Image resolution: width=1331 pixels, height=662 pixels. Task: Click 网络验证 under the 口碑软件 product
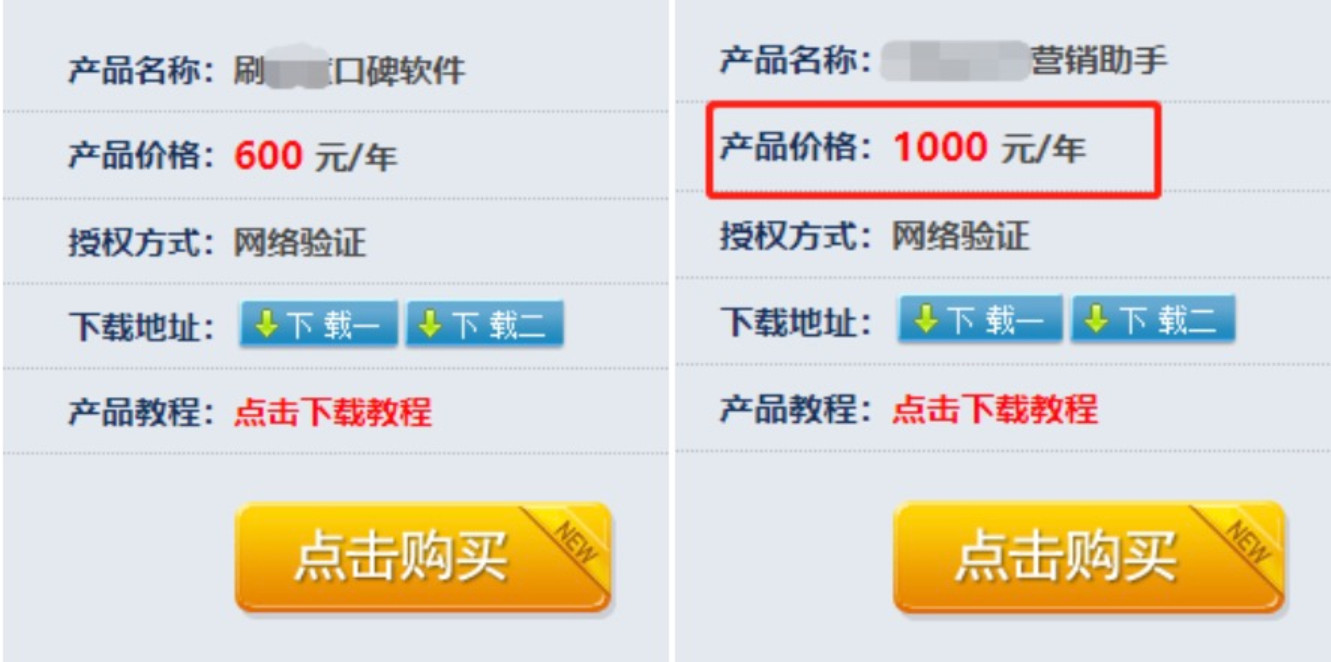(x=300, y=242)
